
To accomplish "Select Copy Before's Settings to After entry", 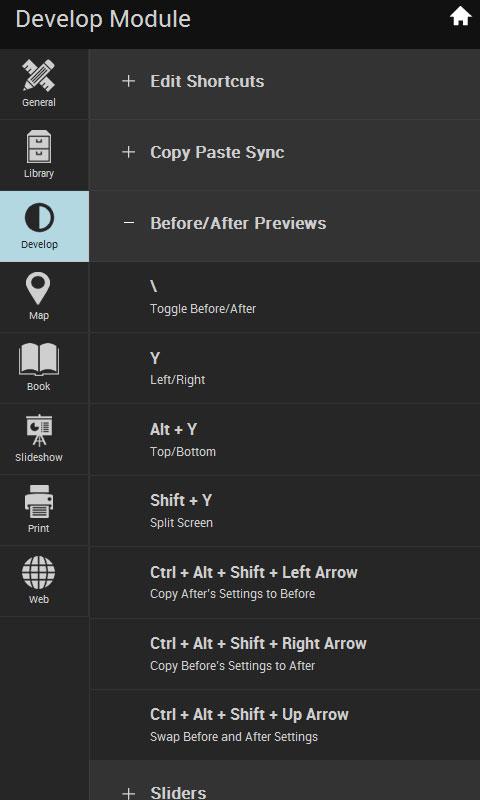I will 285,654.
